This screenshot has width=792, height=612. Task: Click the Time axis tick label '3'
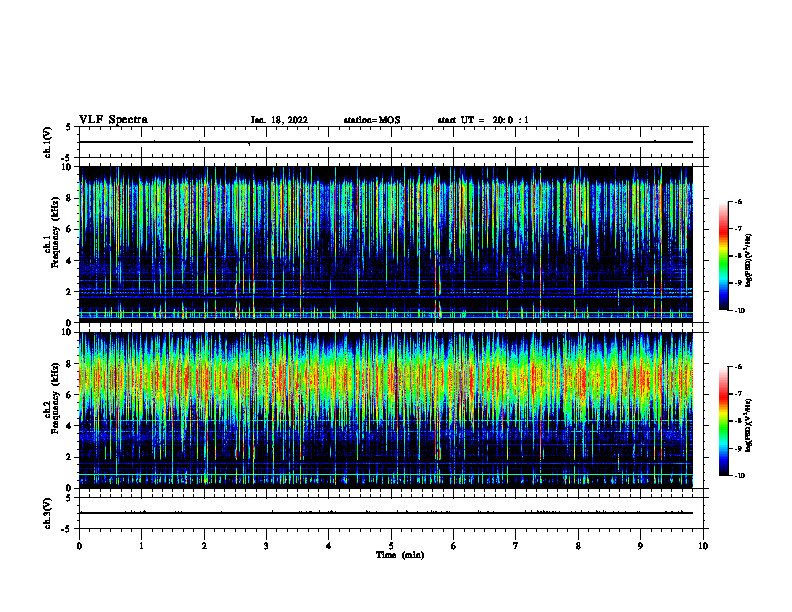click(x=266, y=546)
